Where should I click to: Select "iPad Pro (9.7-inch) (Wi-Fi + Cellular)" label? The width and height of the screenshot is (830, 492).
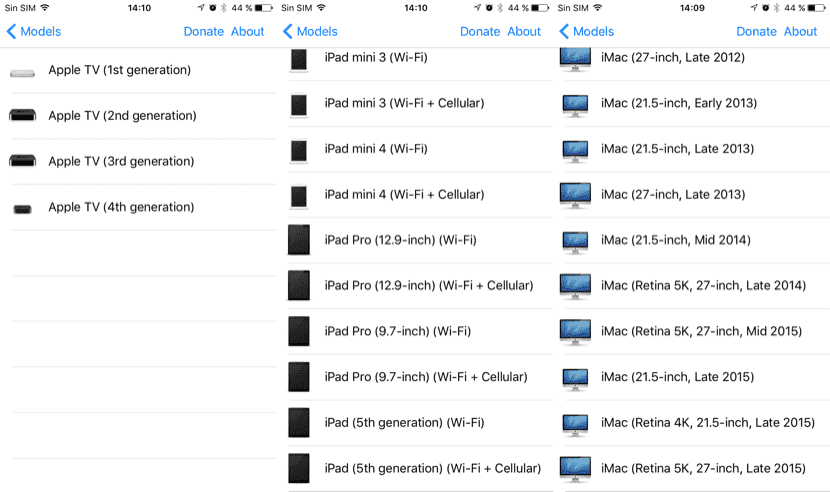point(426,377)
